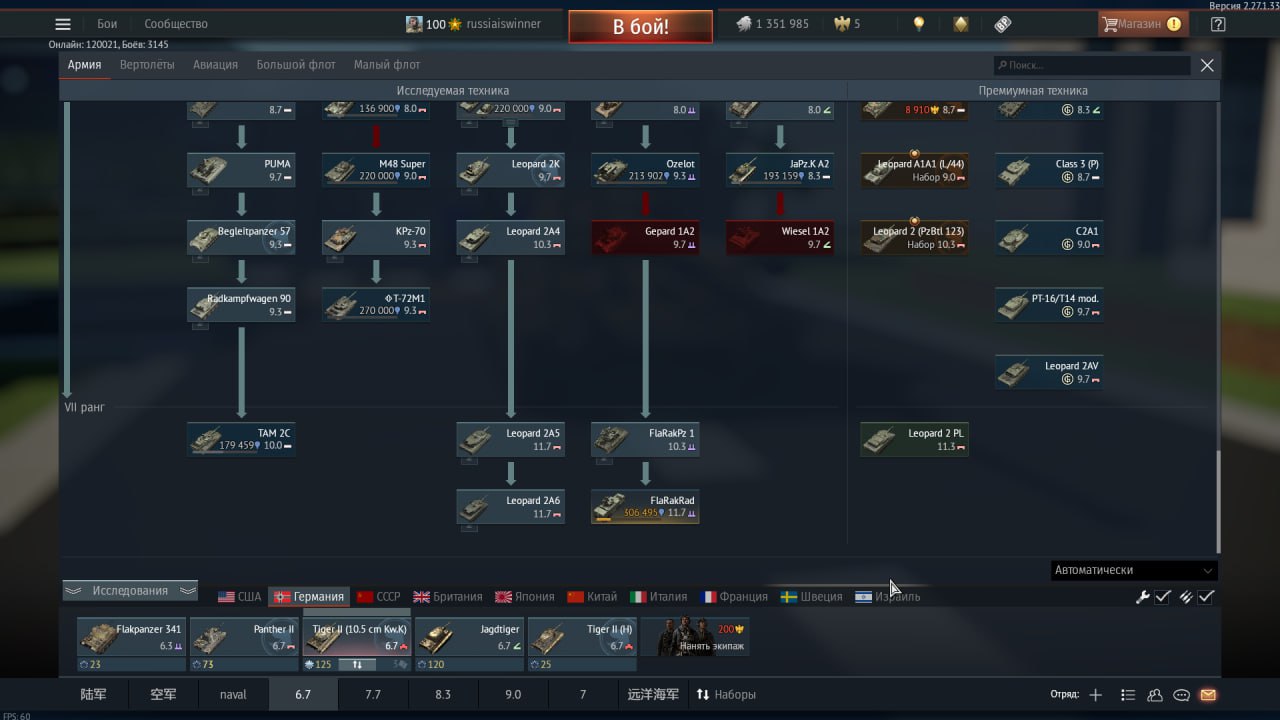1280x720 pixels.
Task: Select the 7.7 preset tab
Action: tap(373, 694)
